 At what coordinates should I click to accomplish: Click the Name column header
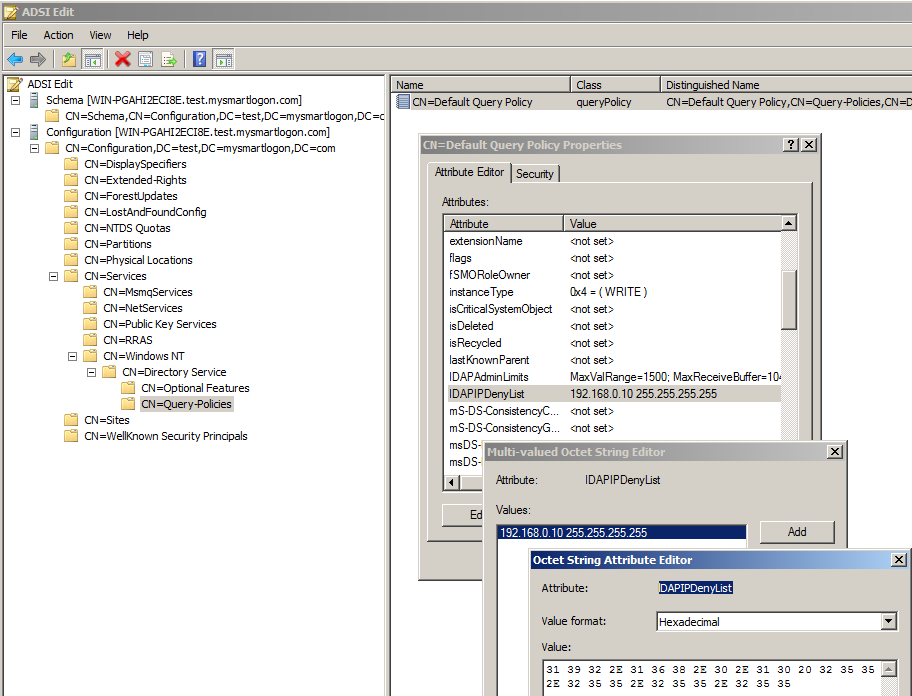[481, 85]
